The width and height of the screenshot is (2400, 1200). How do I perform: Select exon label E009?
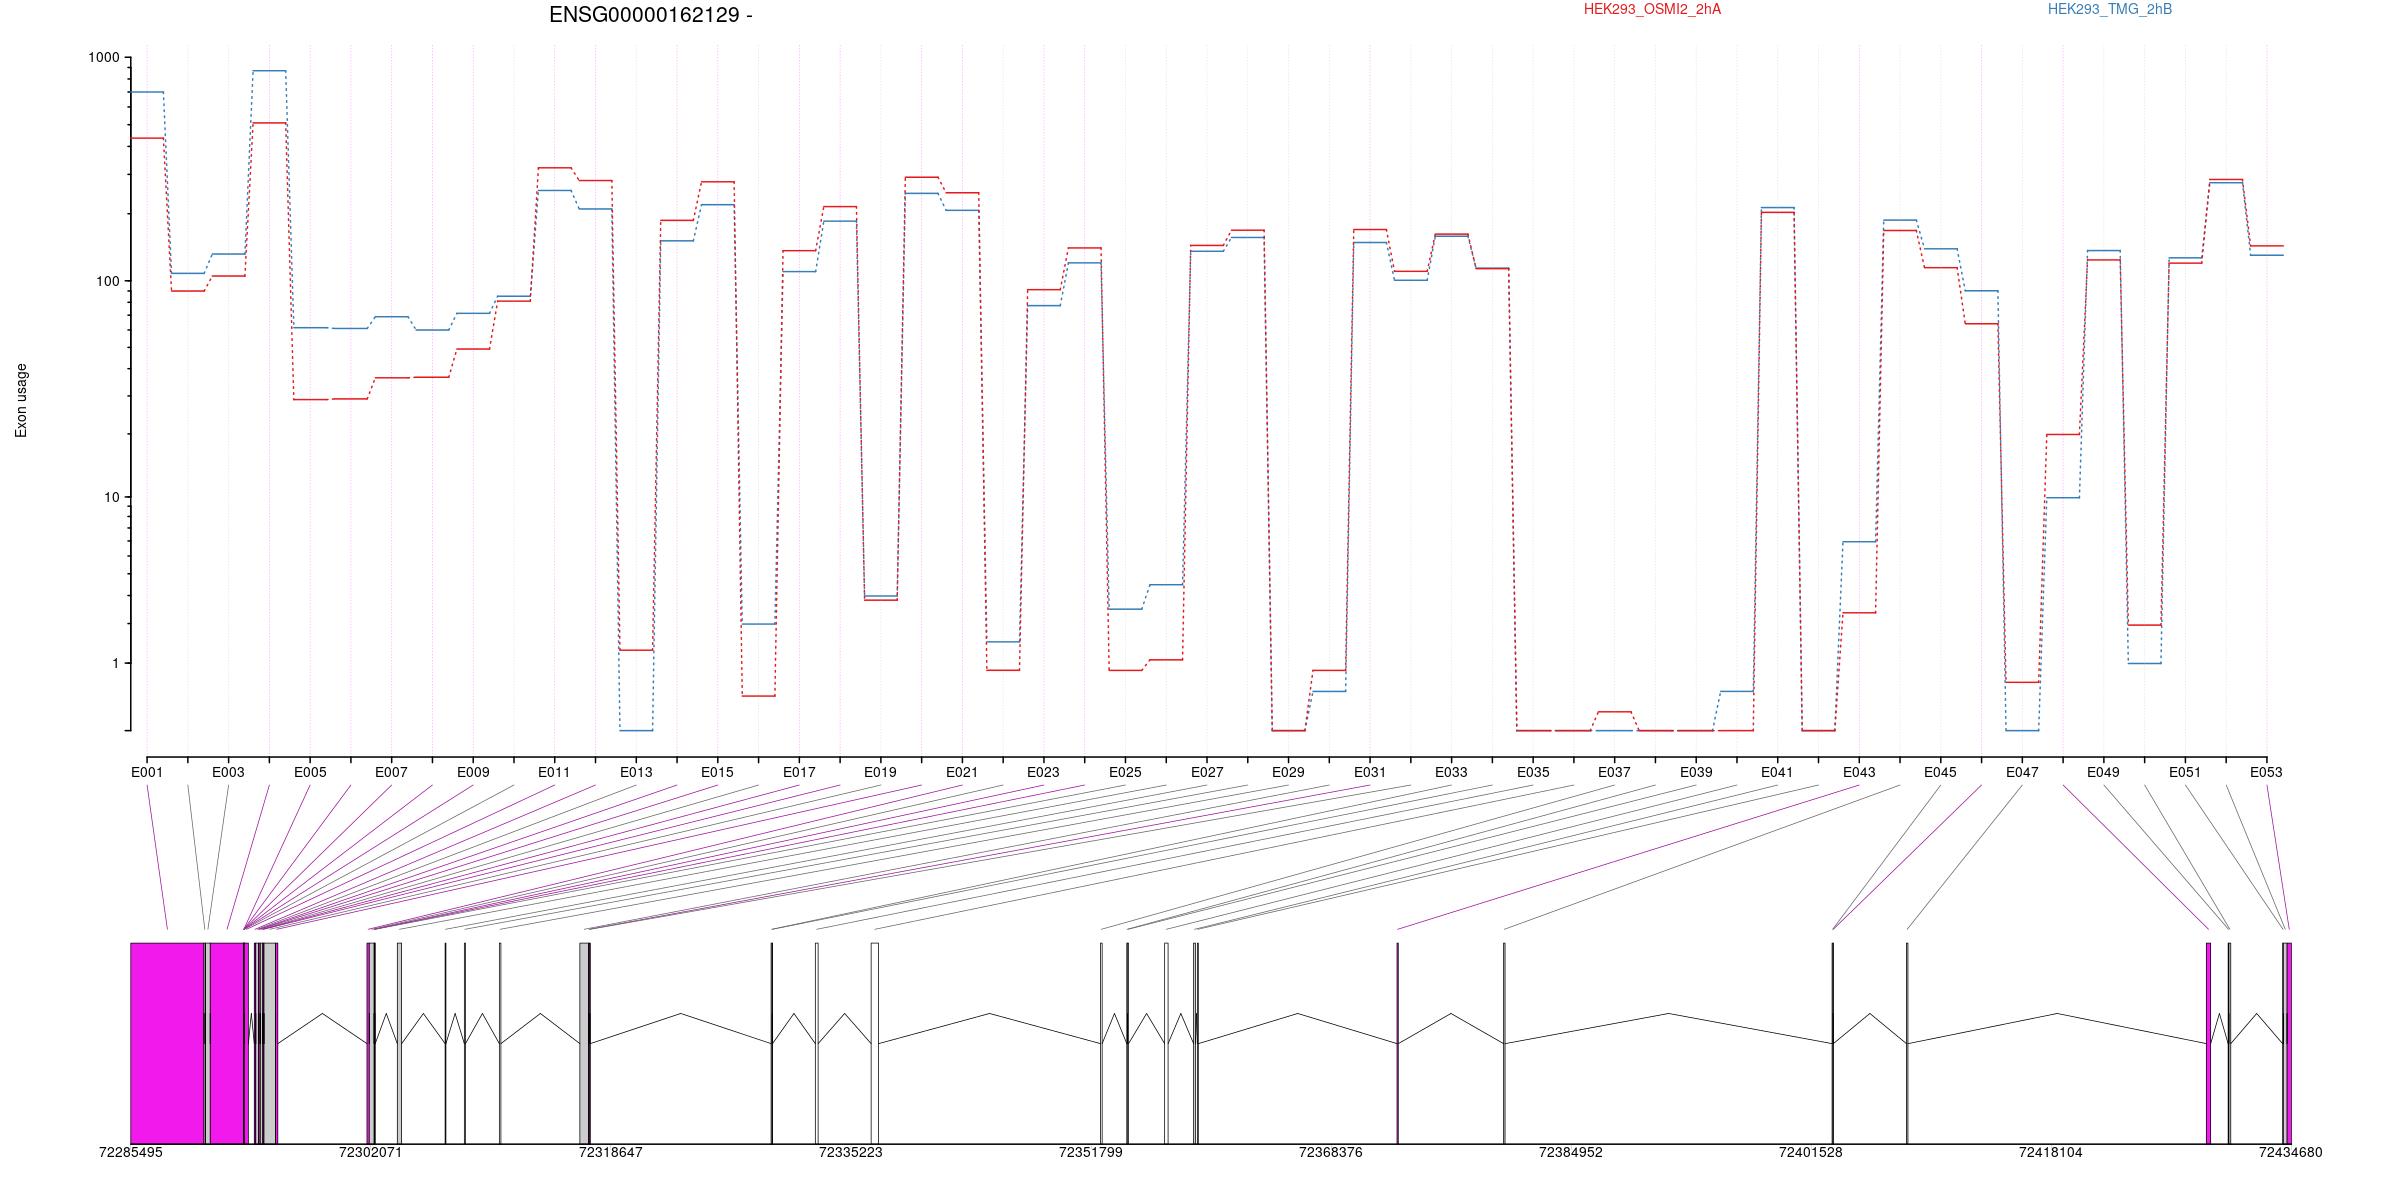(473, 772)
